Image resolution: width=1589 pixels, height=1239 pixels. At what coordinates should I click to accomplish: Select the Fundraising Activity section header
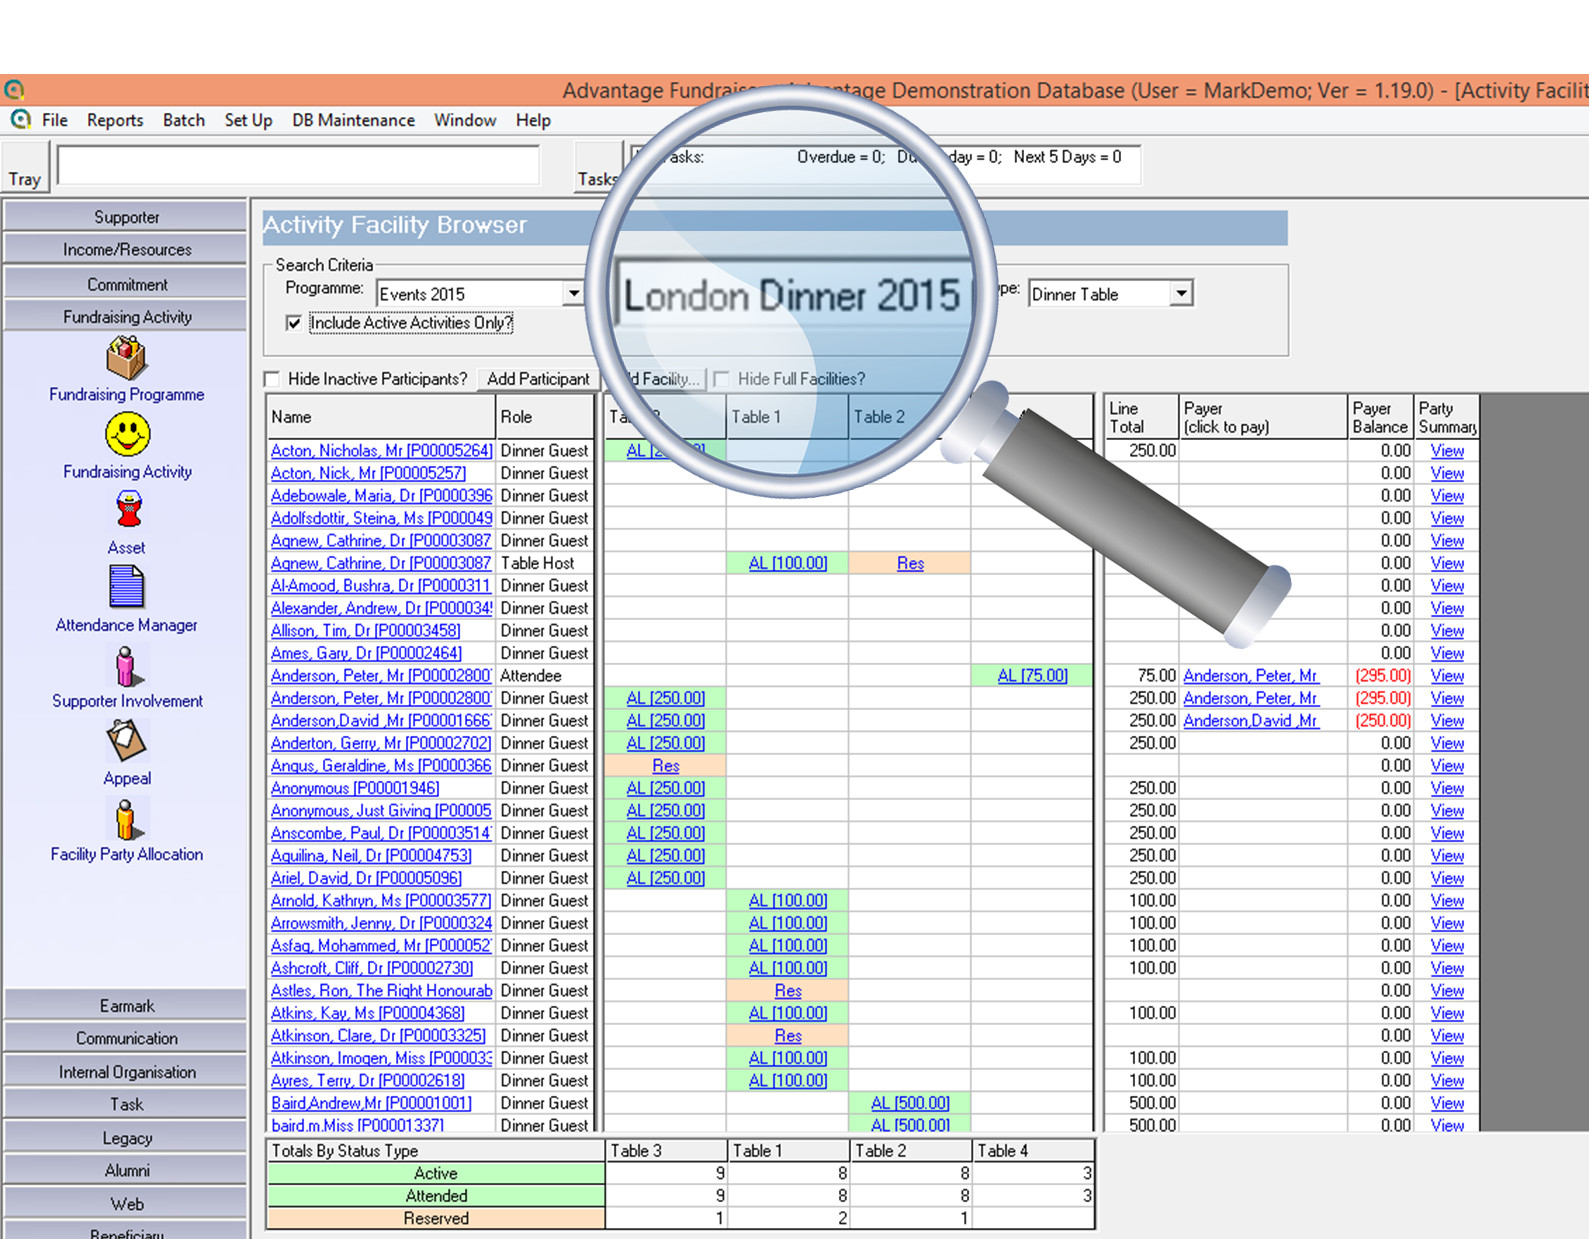click(x=126, y=317)
